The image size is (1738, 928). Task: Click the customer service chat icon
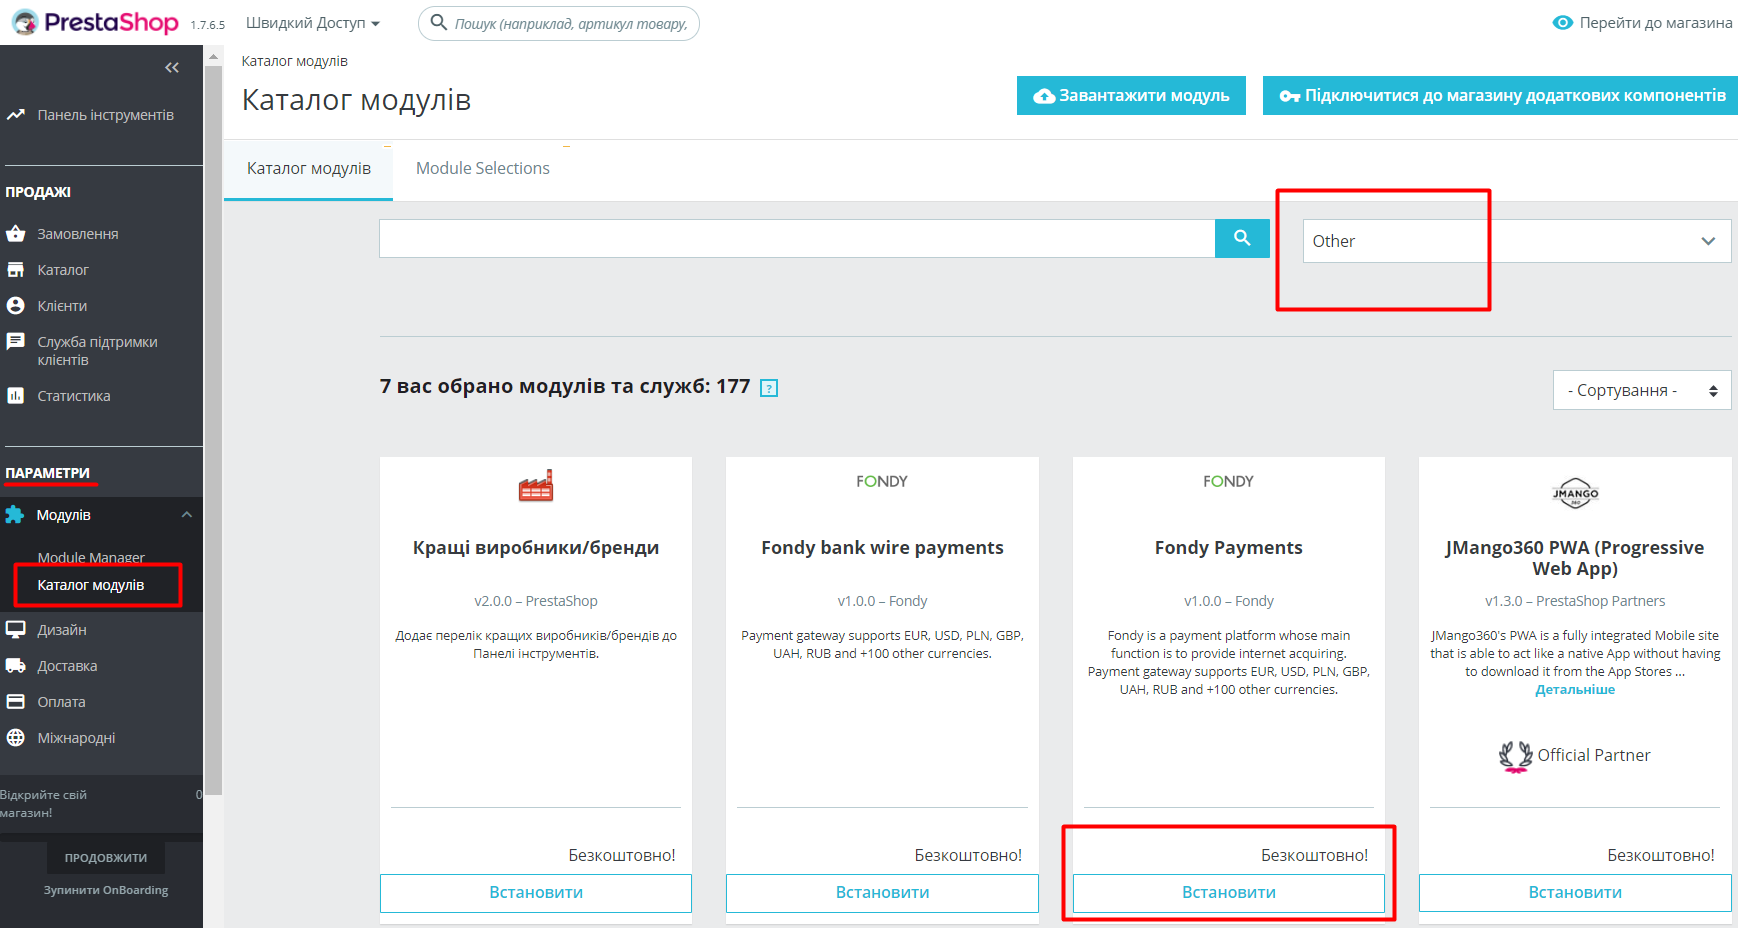(15, 342)
